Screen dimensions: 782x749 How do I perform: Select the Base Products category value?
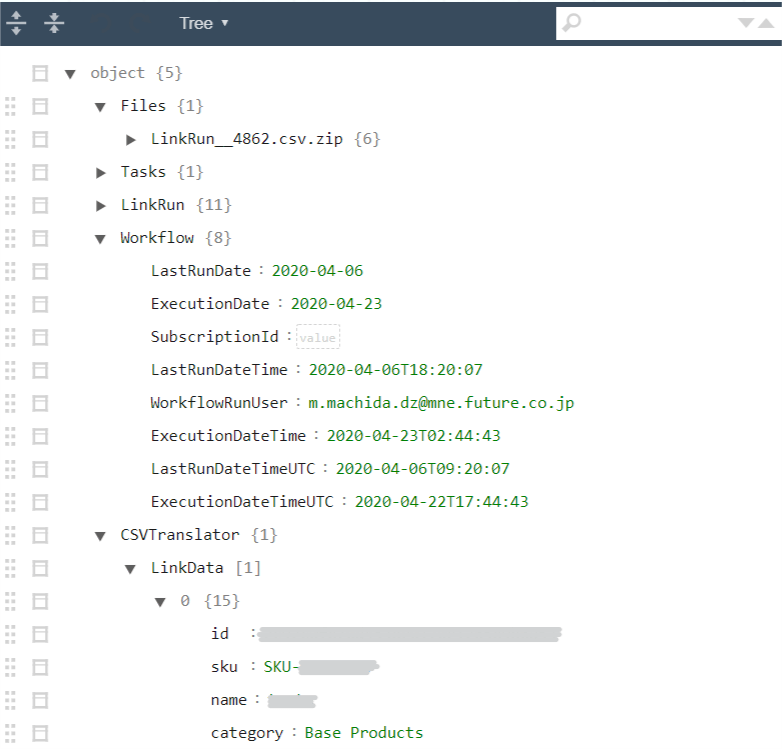(x=364, y=733)
